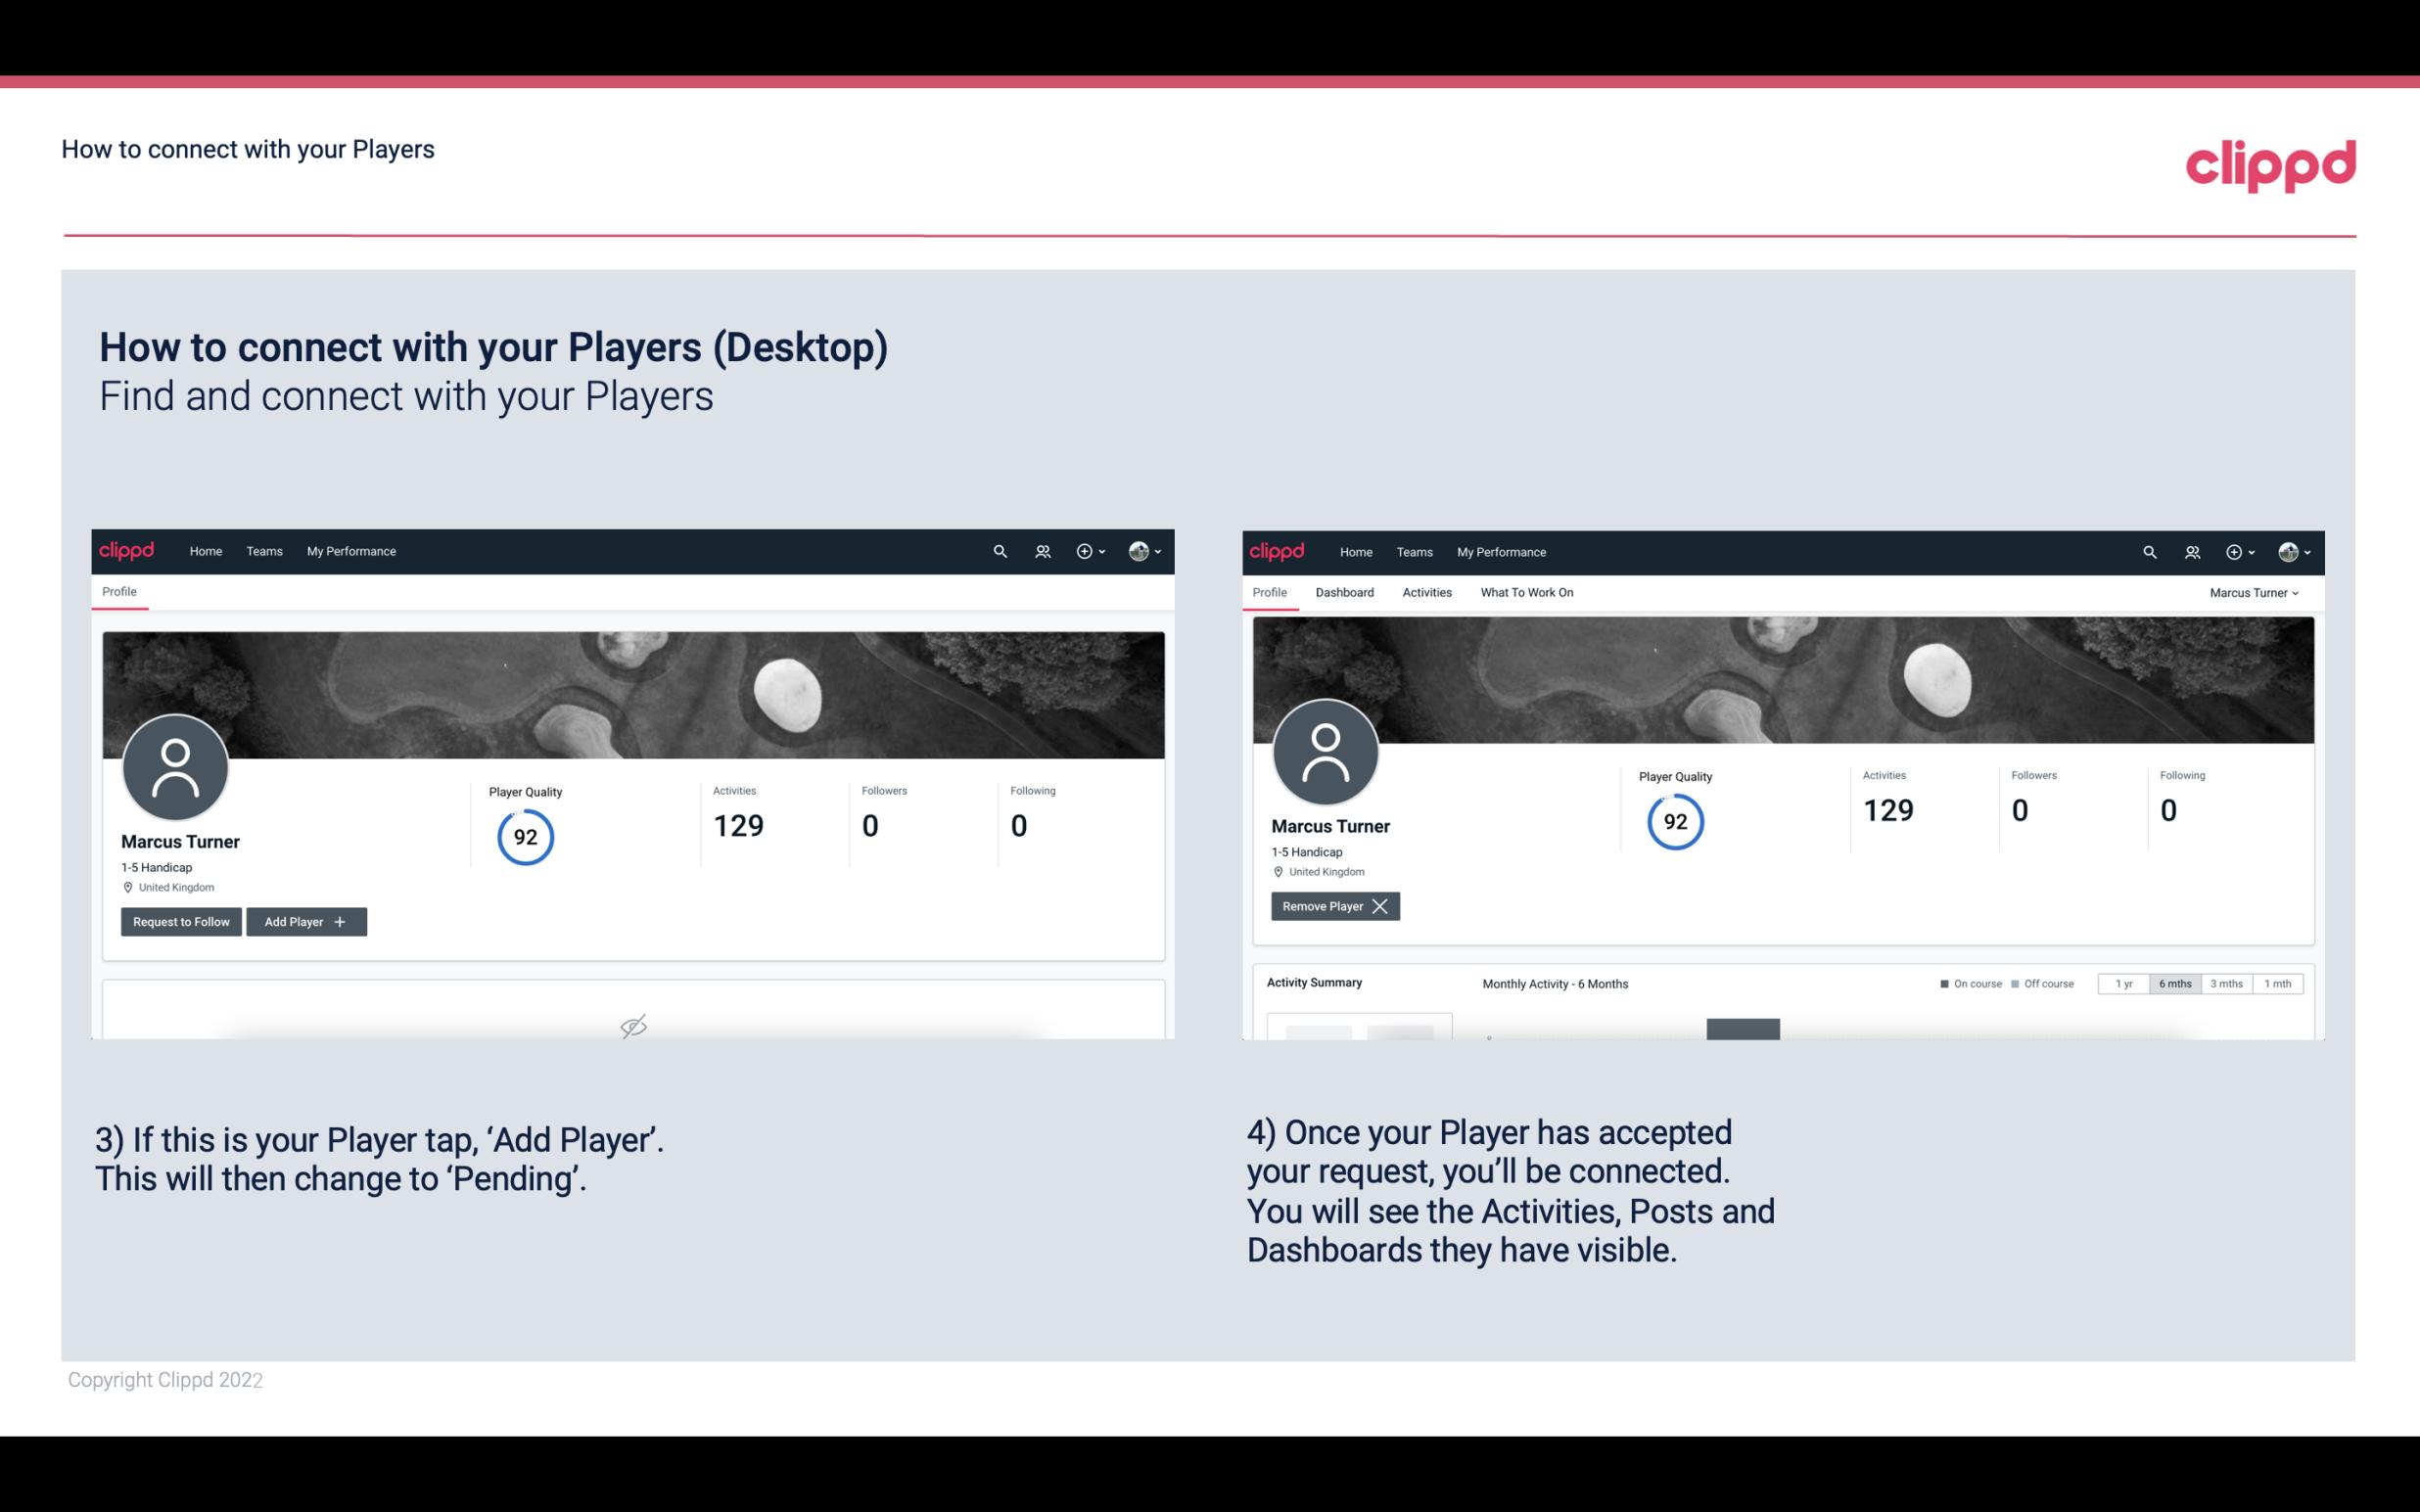Click the 'Remove Player' button

tap(1332, 904)
